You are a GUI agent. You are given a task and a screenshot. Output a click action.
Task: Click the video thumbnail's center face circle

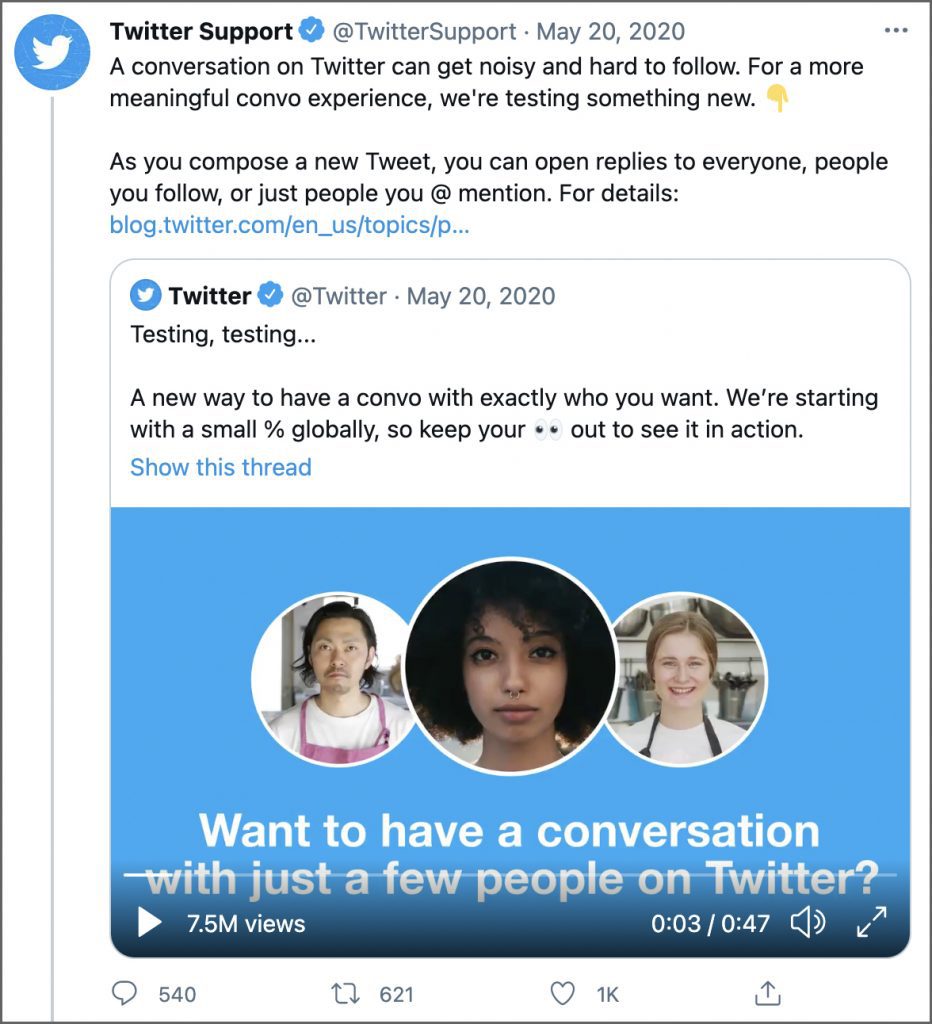(x=510, y=666)
